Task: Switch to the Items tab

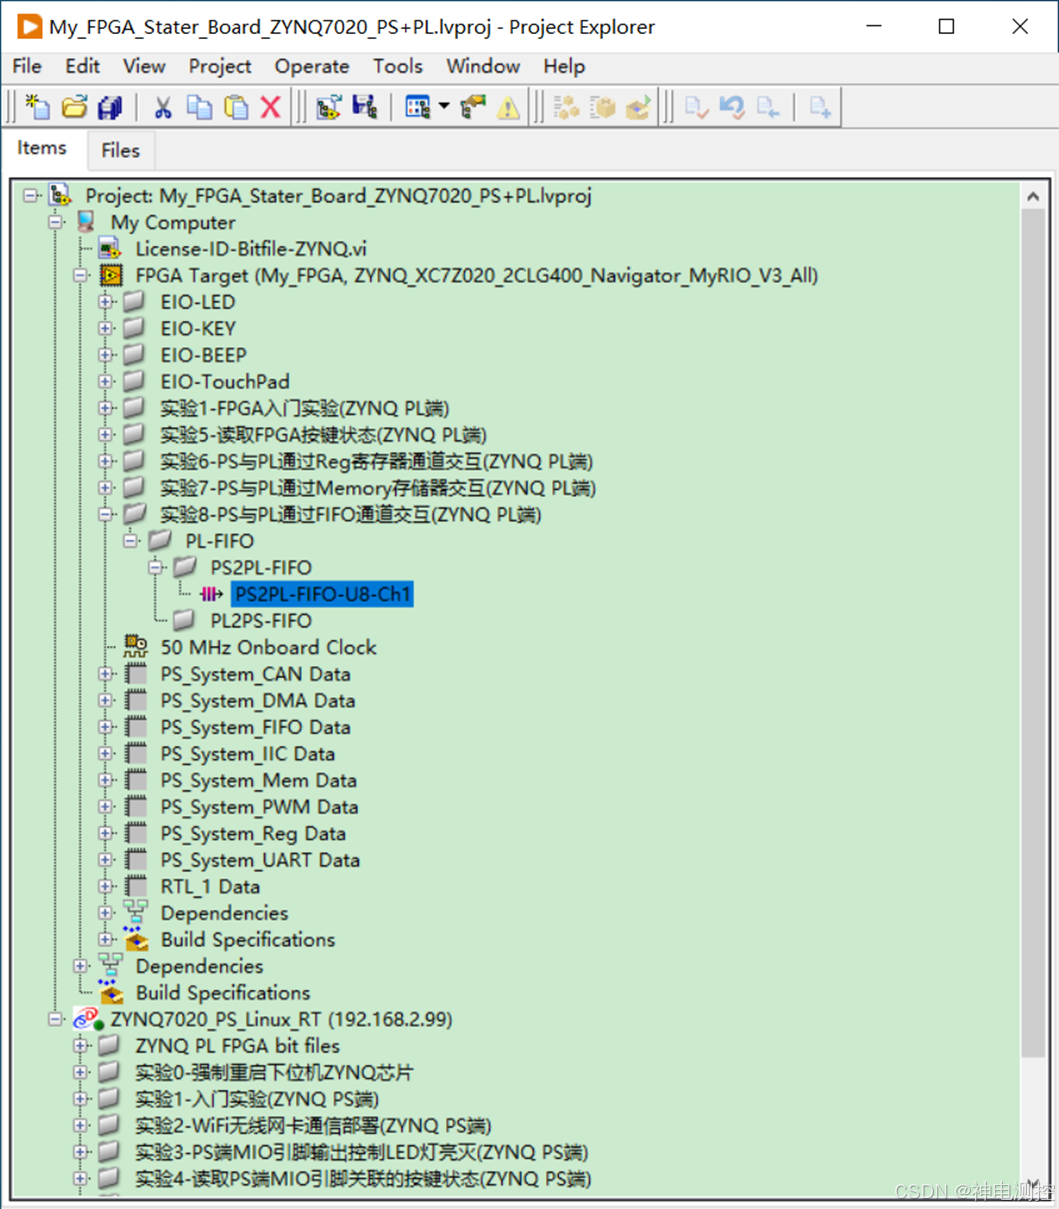Action: [42, 148]
